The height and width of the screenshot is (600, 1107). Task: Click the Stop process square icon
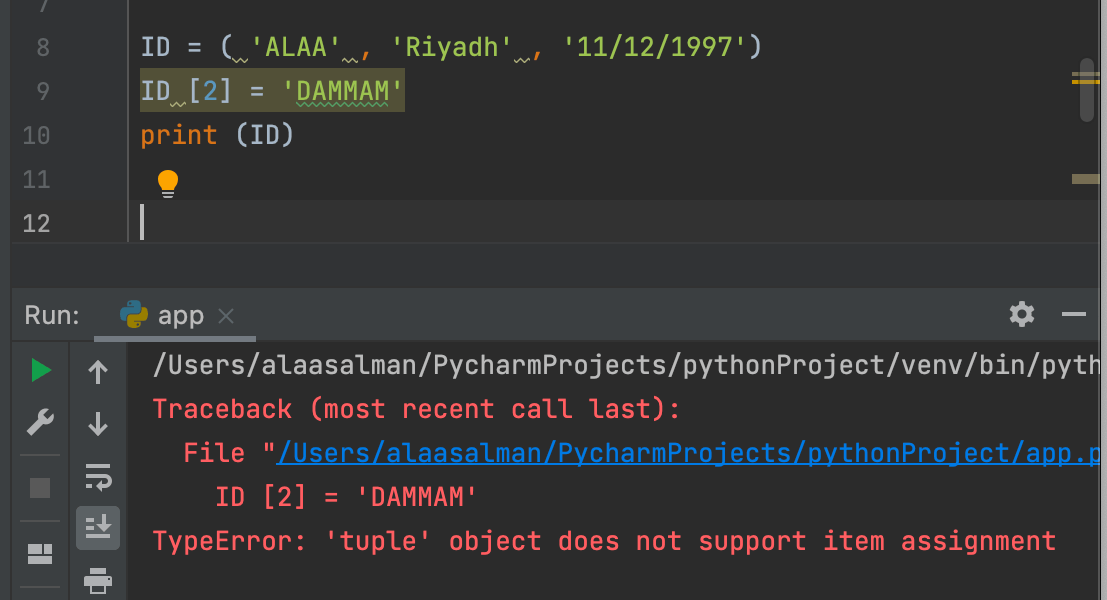point(40,488)
